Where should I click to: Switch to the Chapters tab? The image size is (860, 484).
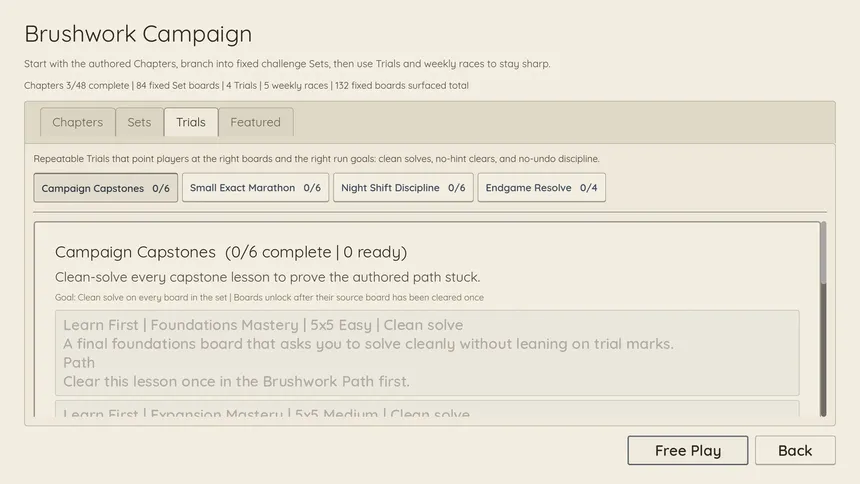[x=77, y=122]
